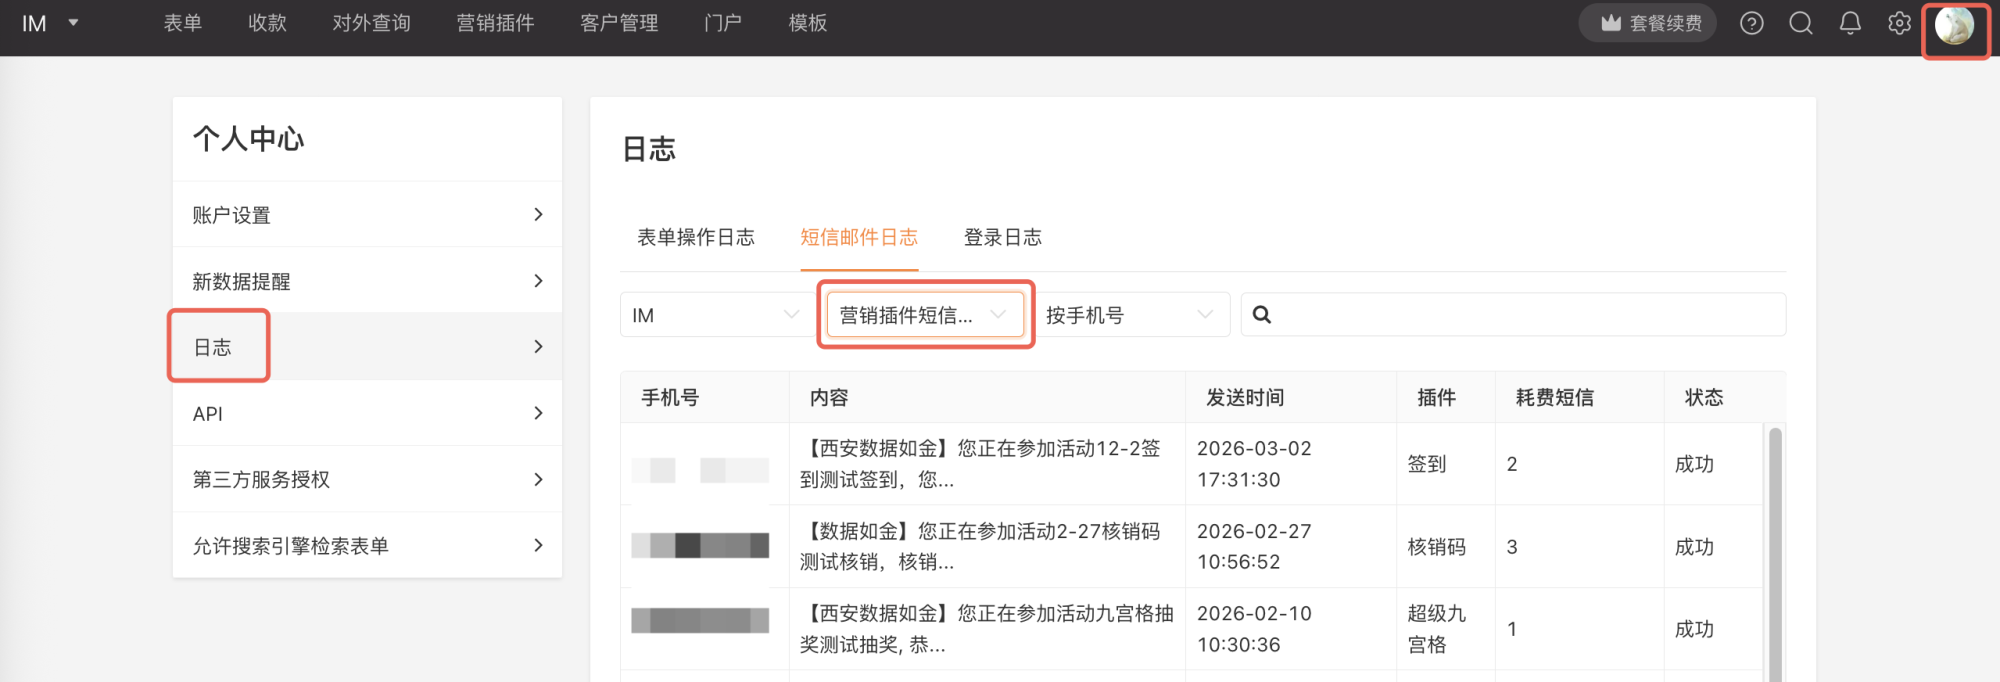The height and width of the screenshot is (682, 2000).
Task: Click the log table vertical scrollbar
Action: (1775, 555)
